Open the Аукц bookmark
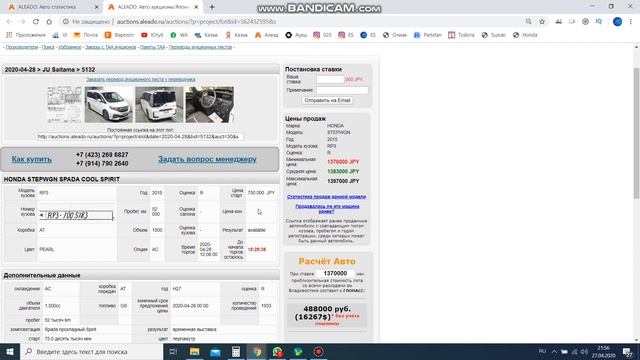The image size is (640, 360). coord(296,35)
